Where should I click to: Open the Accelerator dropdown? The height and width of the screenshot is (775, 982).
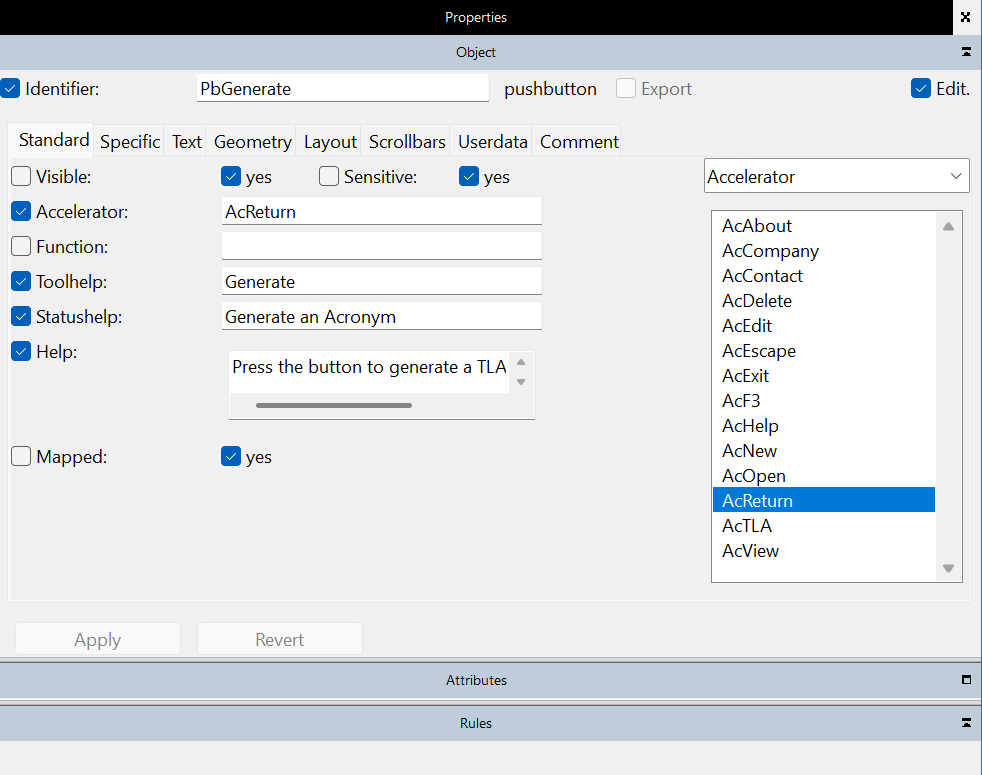836,177
